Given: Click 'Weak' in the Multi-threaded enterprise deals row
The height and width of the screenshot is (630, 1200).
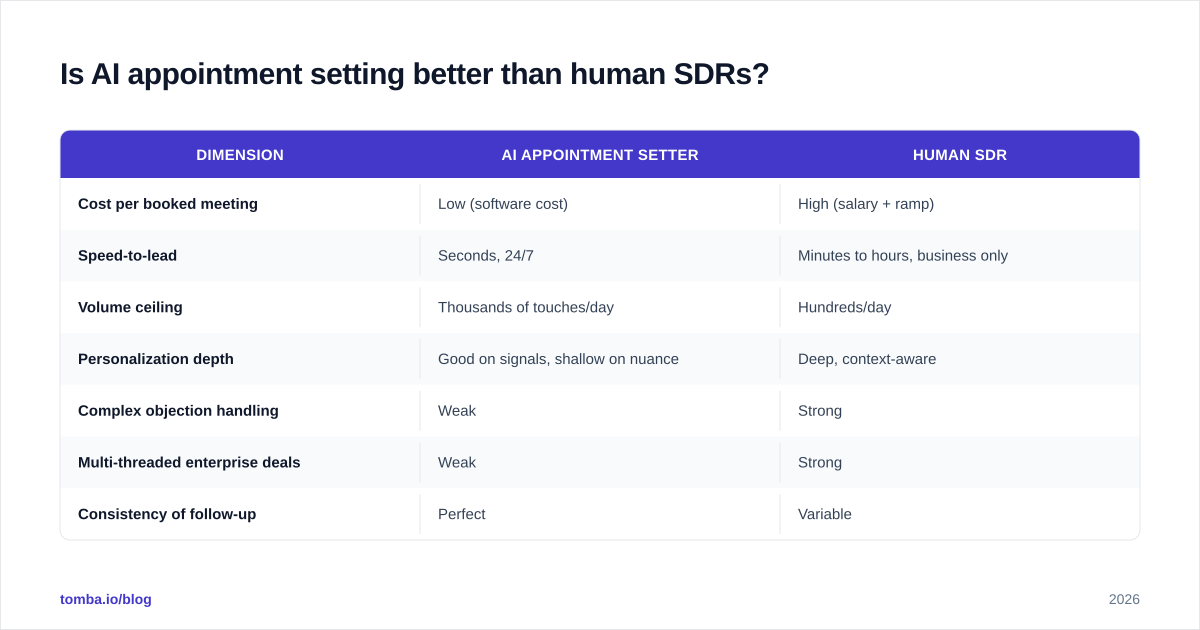Looking at the screenshot, I should (x=457, y=463).
